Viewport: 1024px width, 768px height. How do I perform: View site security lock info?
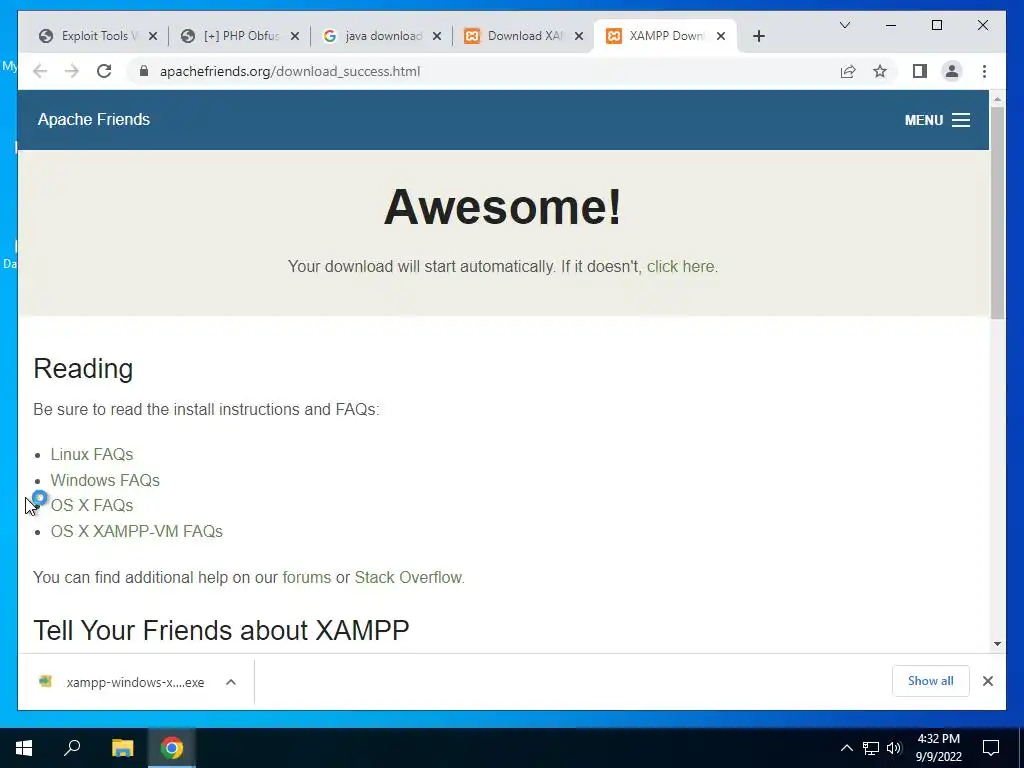click(144, 71)
